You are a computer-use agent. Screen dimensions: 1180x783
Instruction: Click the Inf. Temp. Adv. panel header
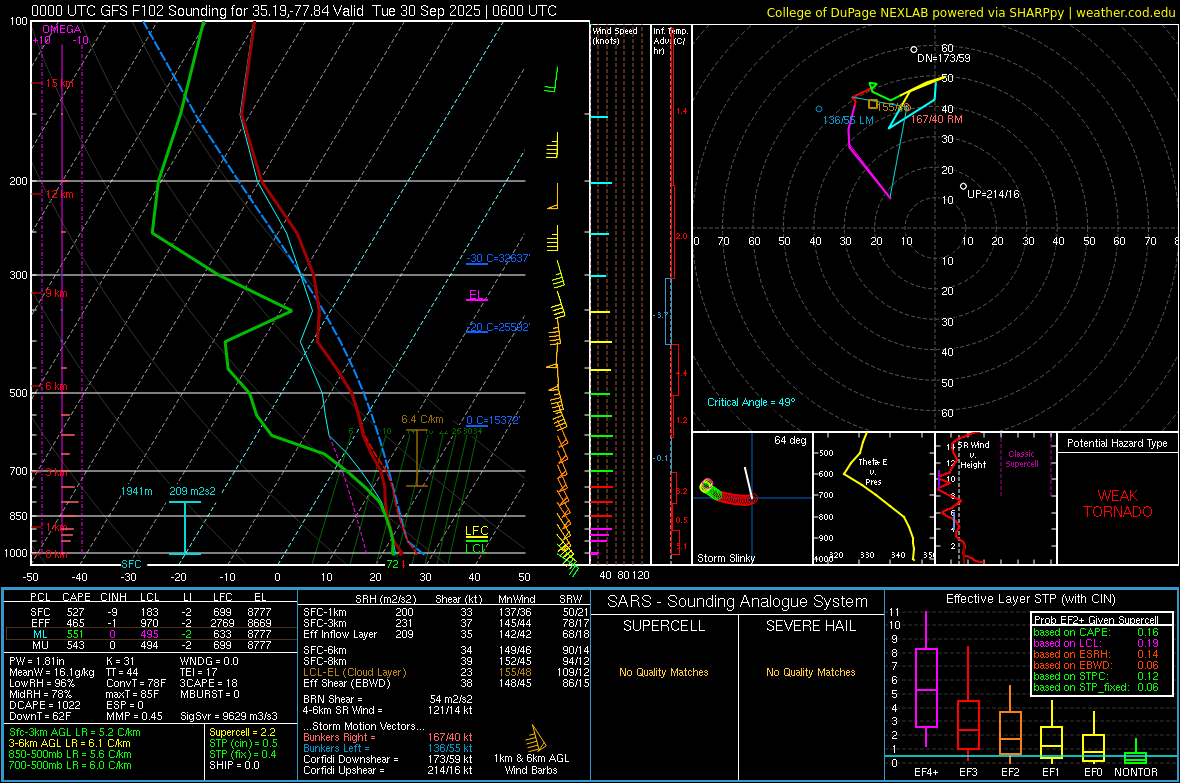[670, 41]
